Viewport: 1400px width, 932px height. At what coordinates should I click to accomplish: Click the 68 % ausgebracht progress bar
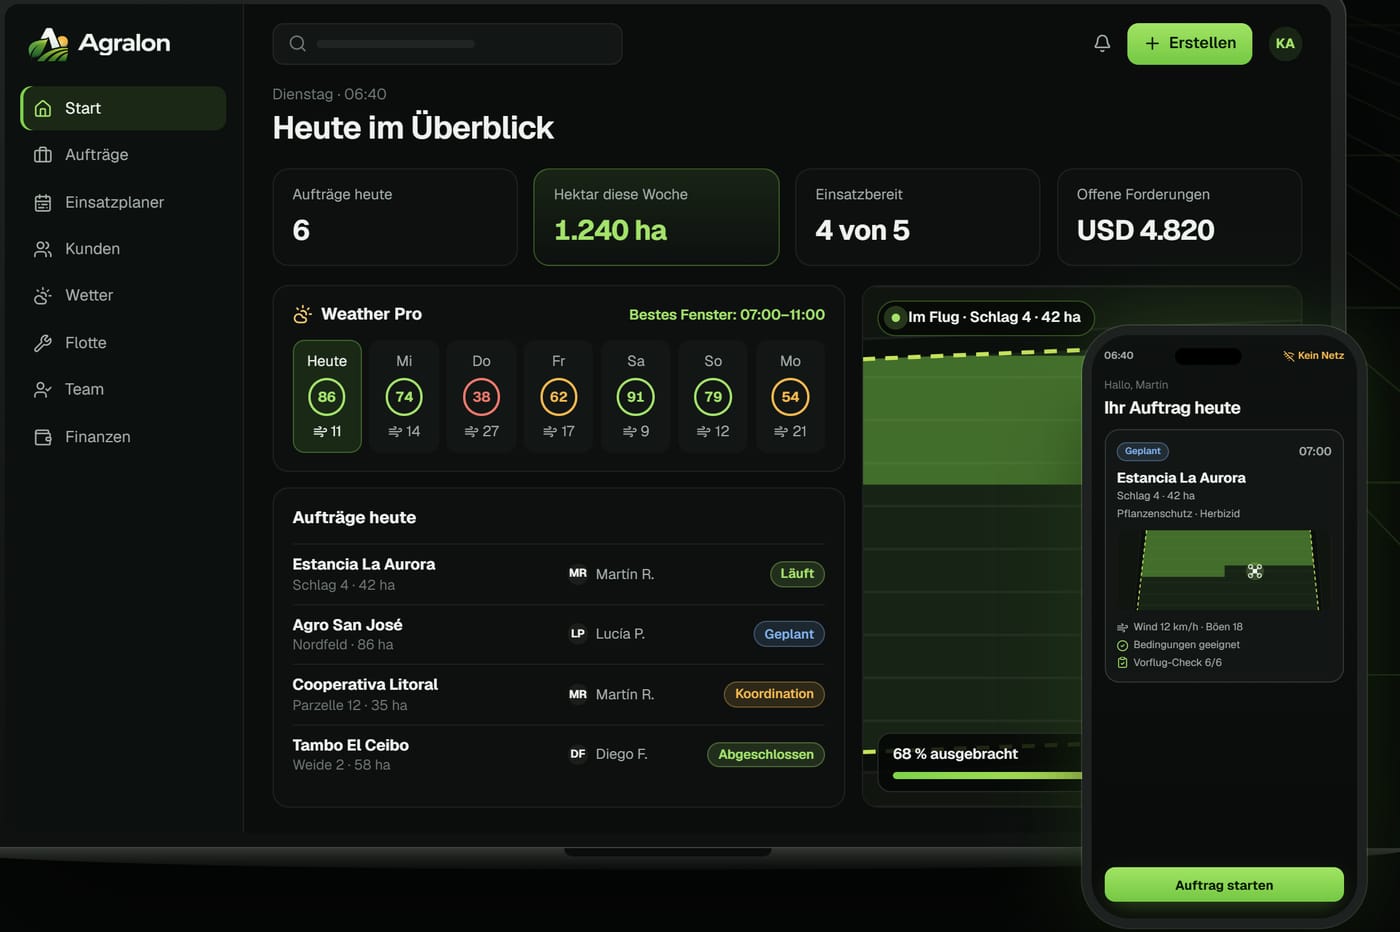pos(987,775)
